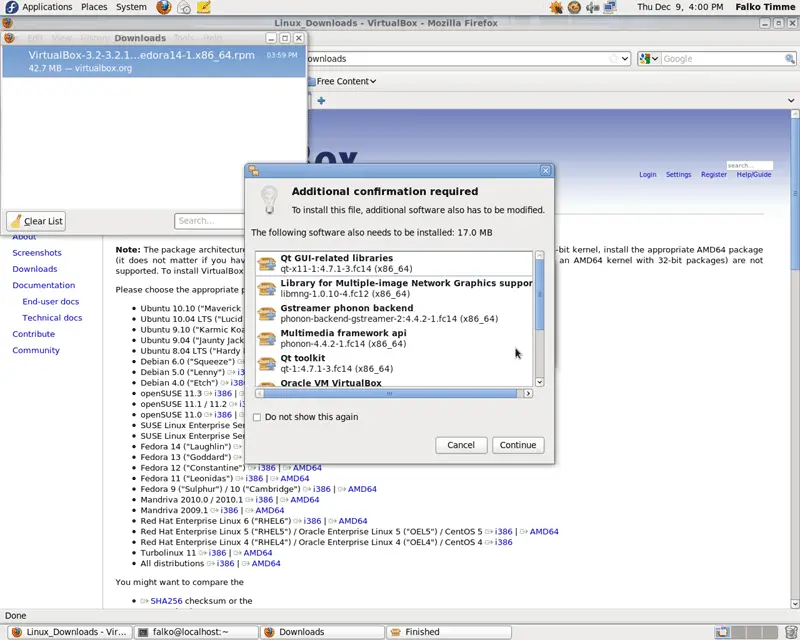Click the orange bug-report tray icon

pos(556,7)
